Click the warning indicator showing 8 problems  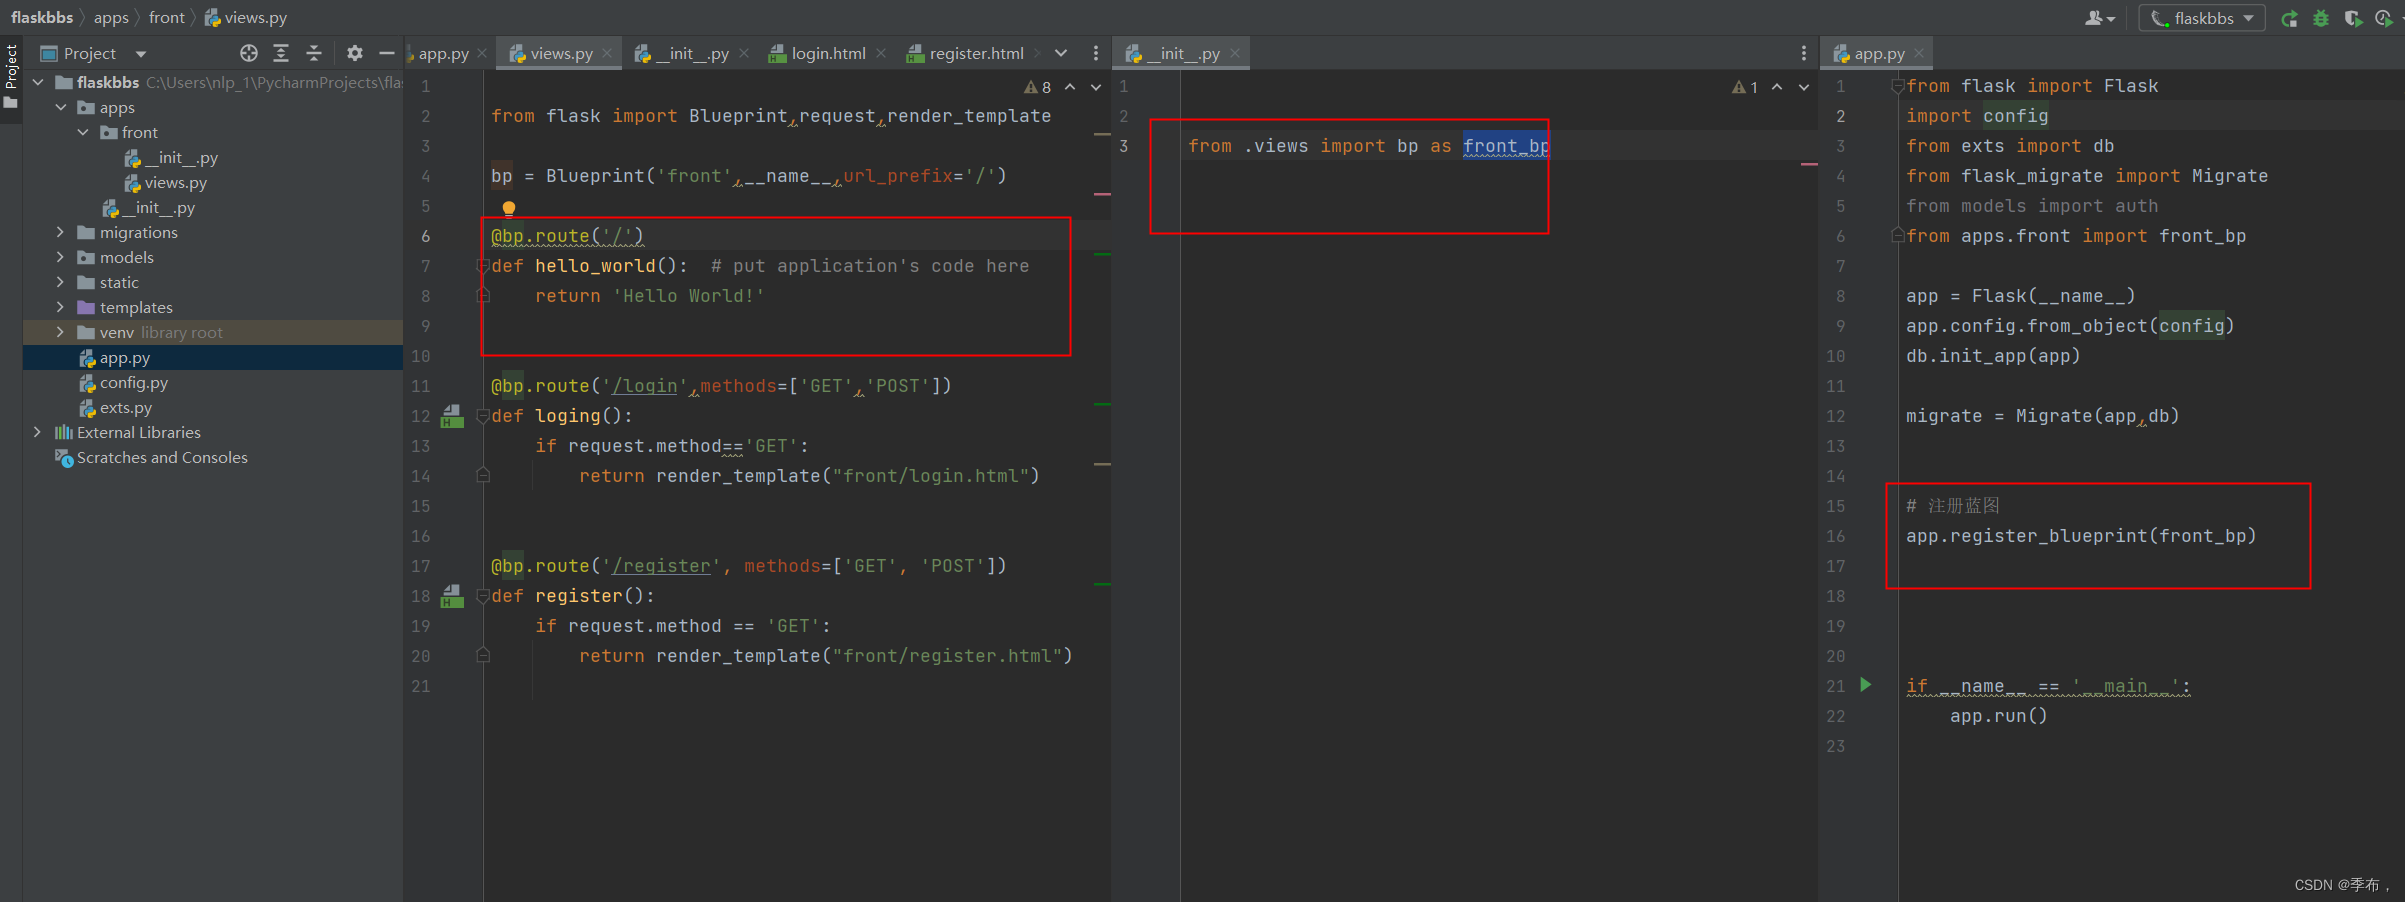pos(1037,87)
